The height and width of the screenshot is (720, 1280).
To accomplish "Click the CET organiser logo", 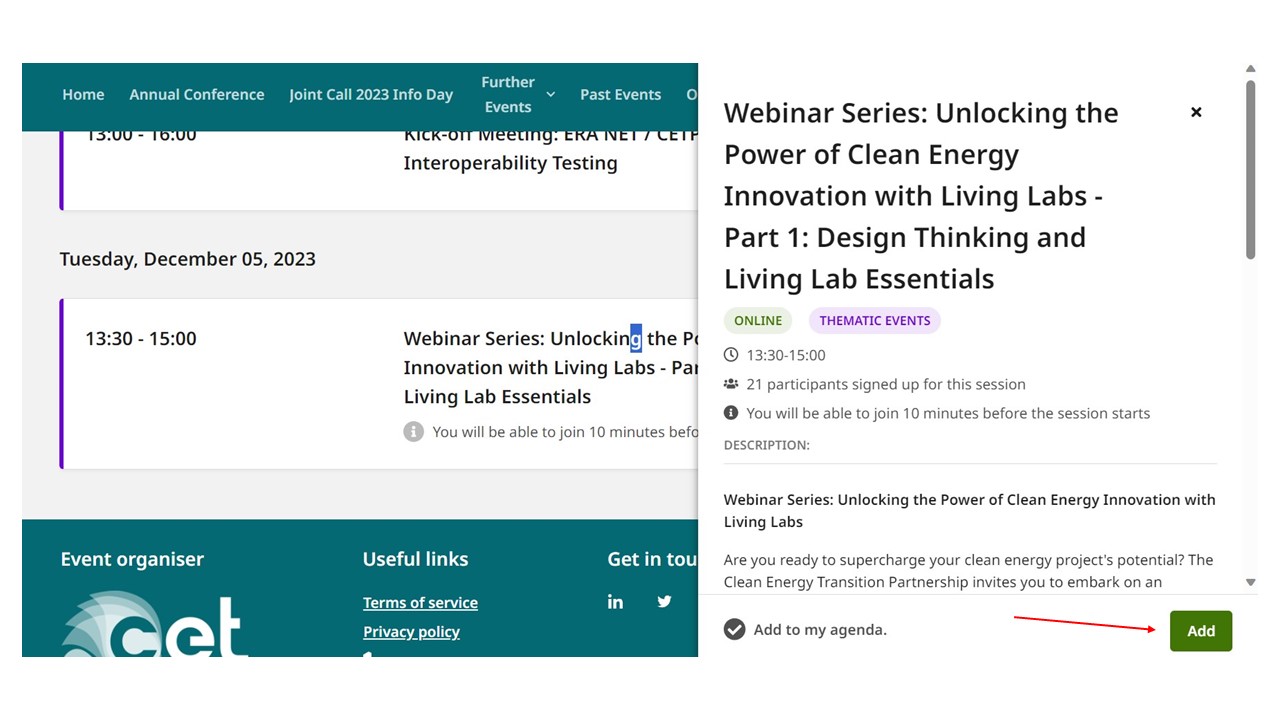I will click(154, 625).
